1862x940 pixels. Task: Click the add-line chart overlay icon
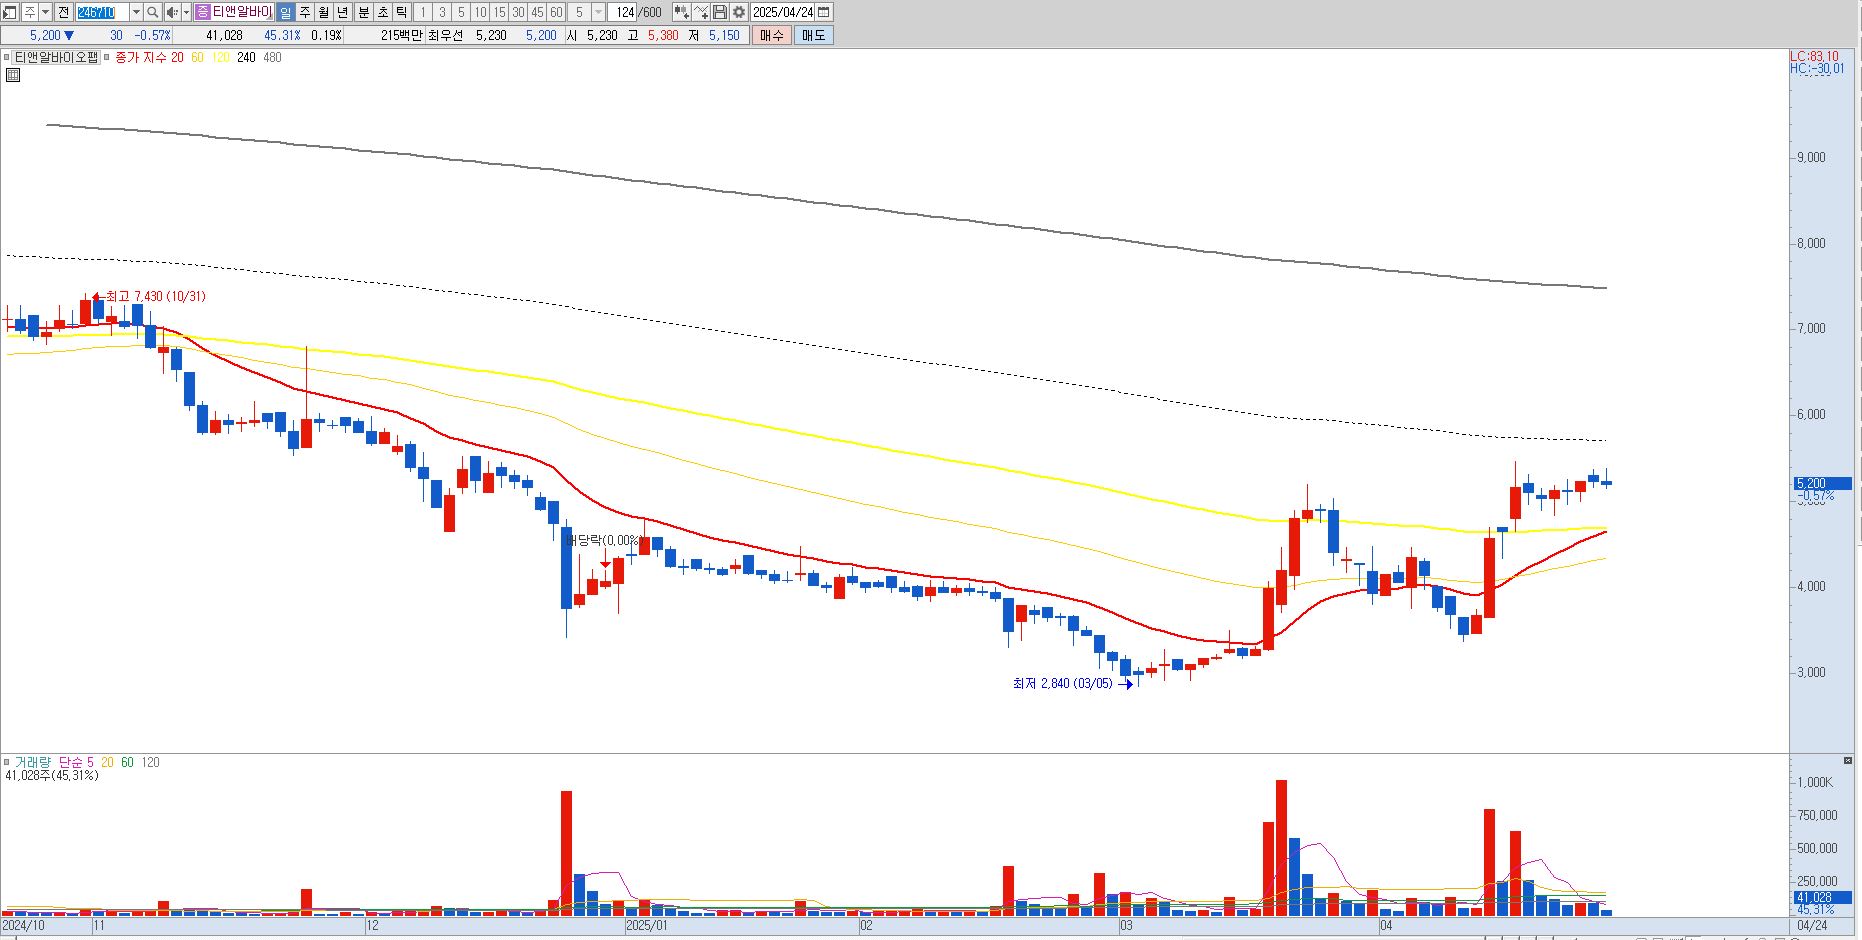pos(701,12)
